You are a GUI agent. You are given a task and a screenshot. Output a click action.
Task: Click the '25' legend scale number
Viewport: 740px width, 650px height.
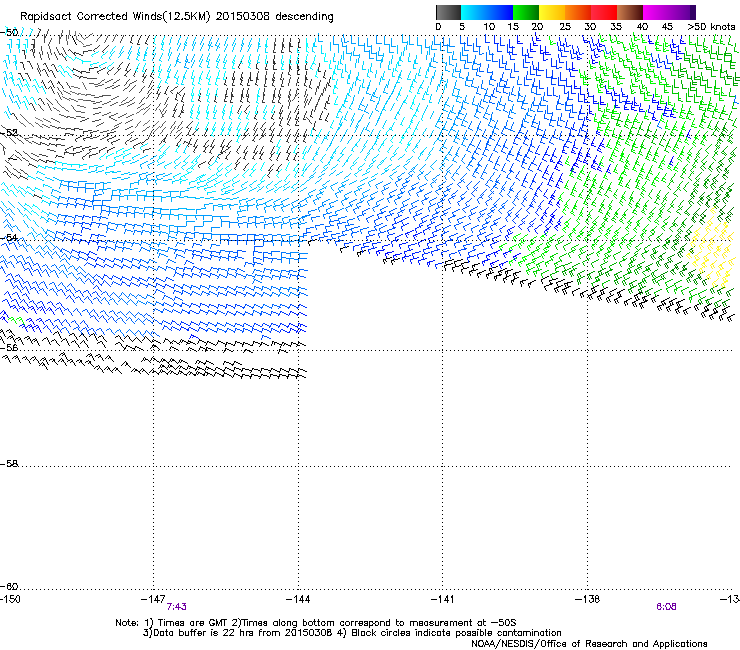565,27
